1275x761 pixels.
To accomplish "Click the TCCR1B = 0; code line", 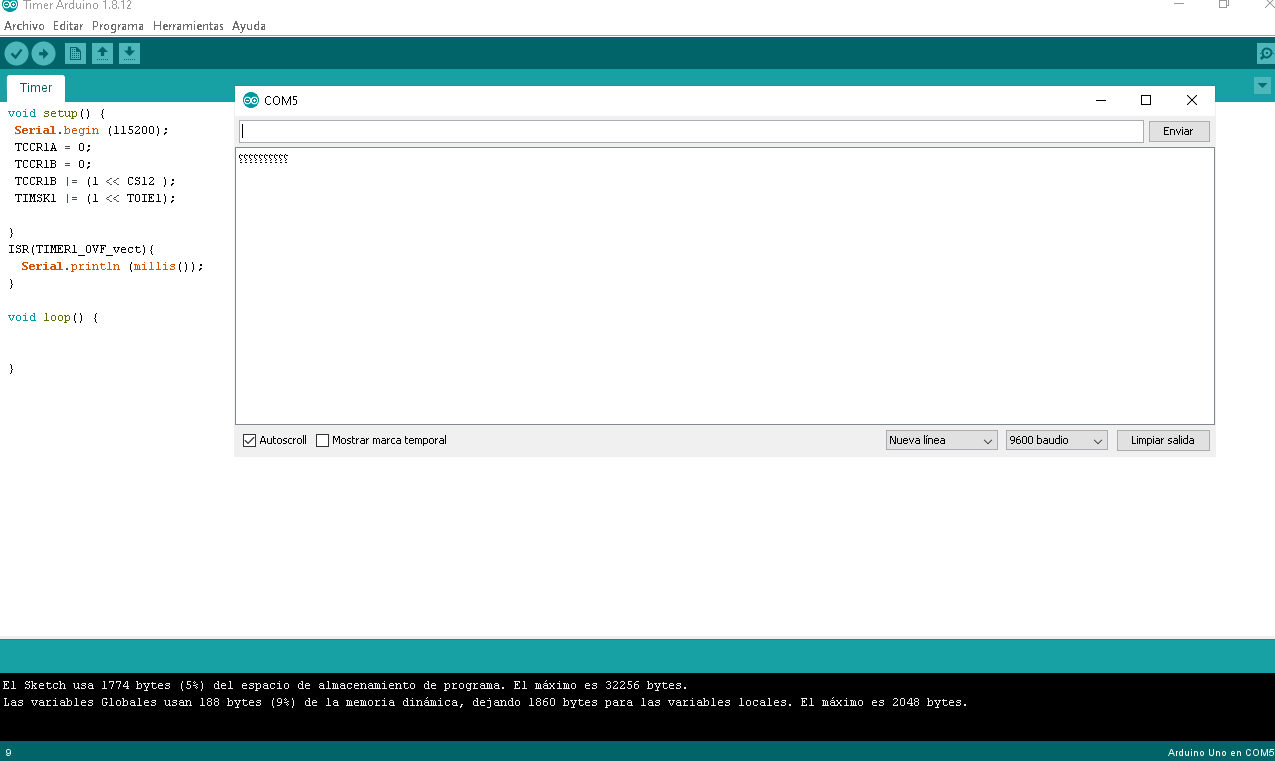I will click(x=53, y=164).
